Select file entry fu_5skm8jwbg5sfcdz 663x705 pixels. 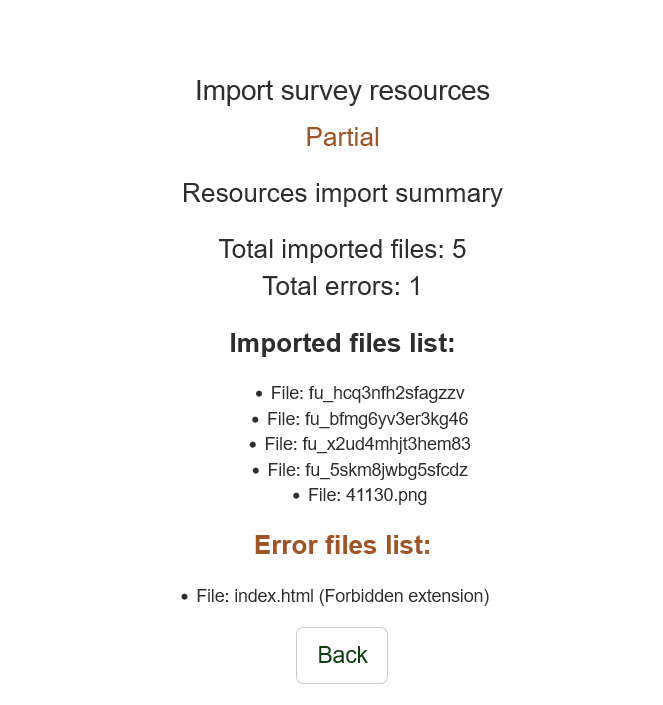(367, 470)
